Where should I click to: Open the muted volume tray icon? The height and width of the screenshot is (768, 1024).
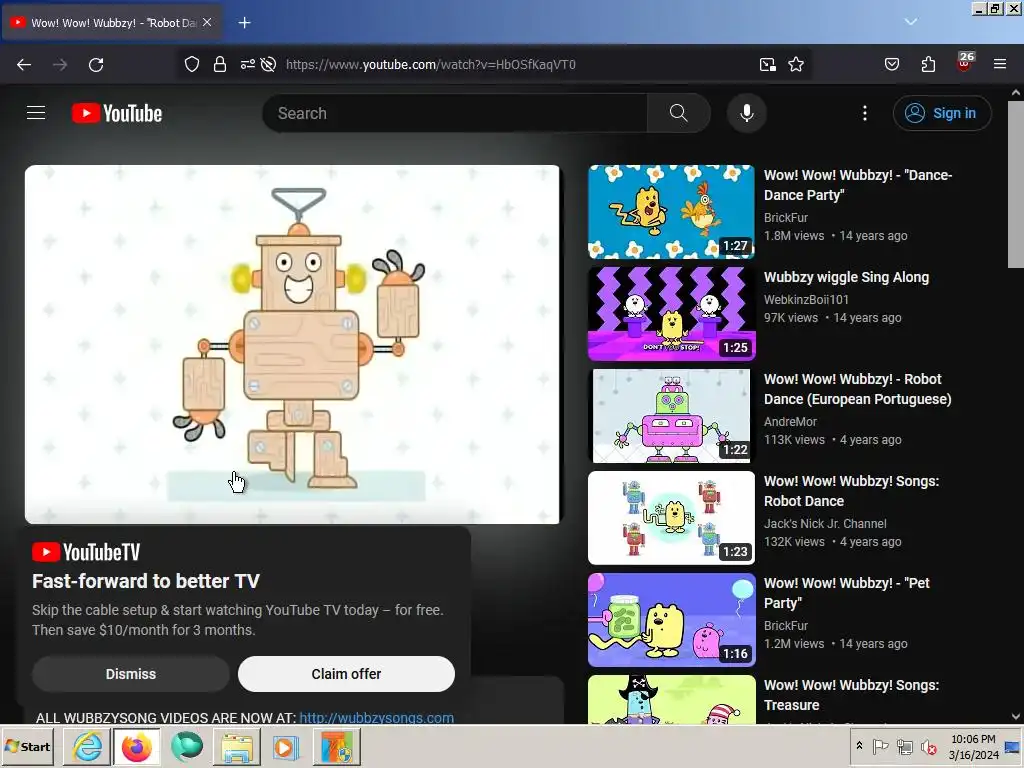click(928, 746)
